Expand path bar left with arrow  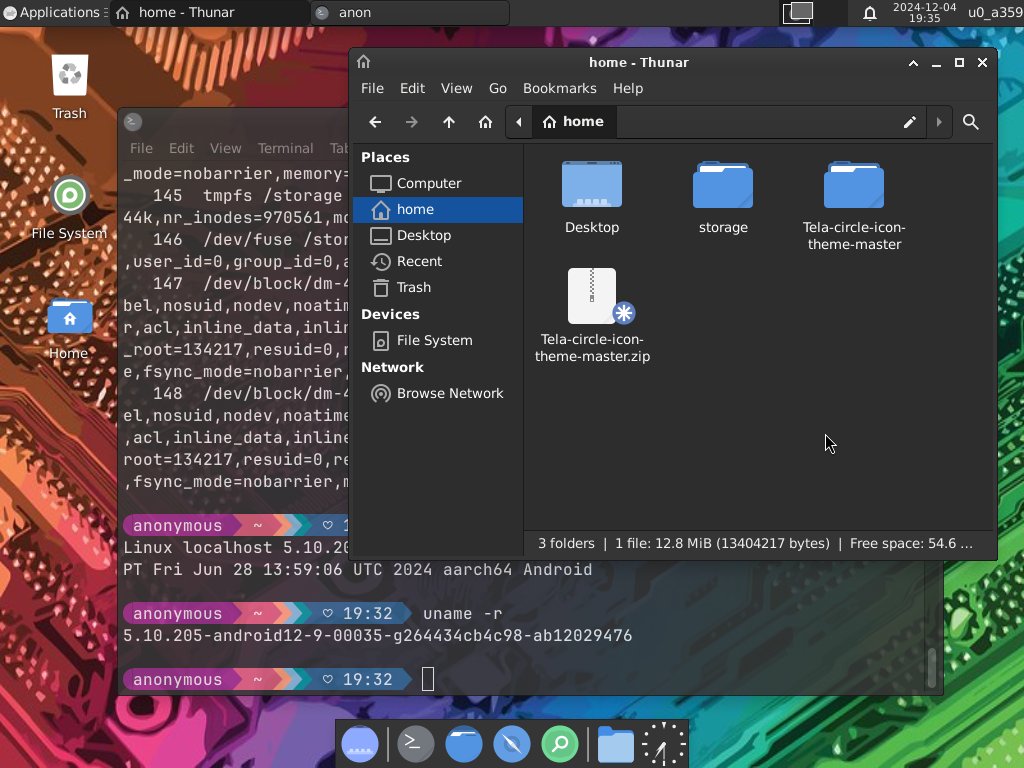(519, 122)
